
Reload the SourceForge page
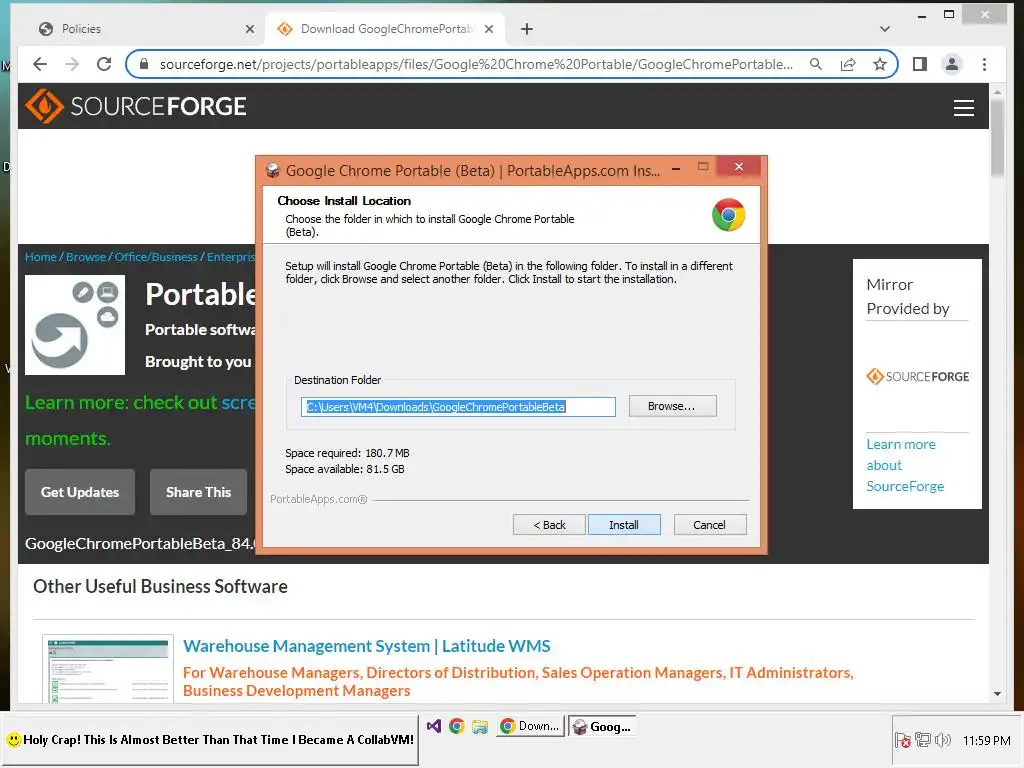[x=104, y=64]
